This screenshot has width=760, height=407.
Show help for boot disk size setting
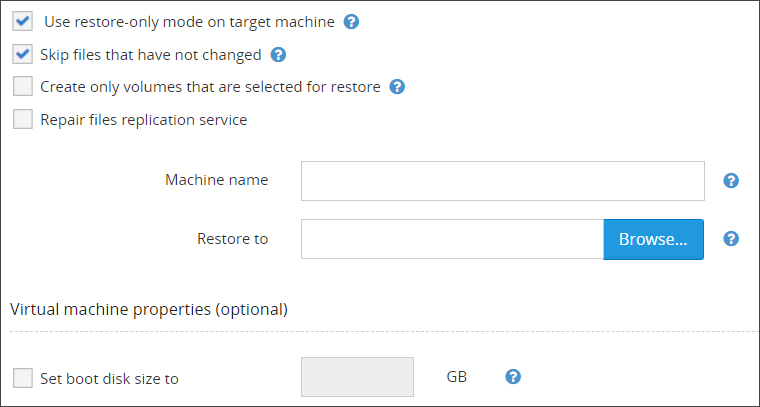pyautogui.click(x=513, y=377)
